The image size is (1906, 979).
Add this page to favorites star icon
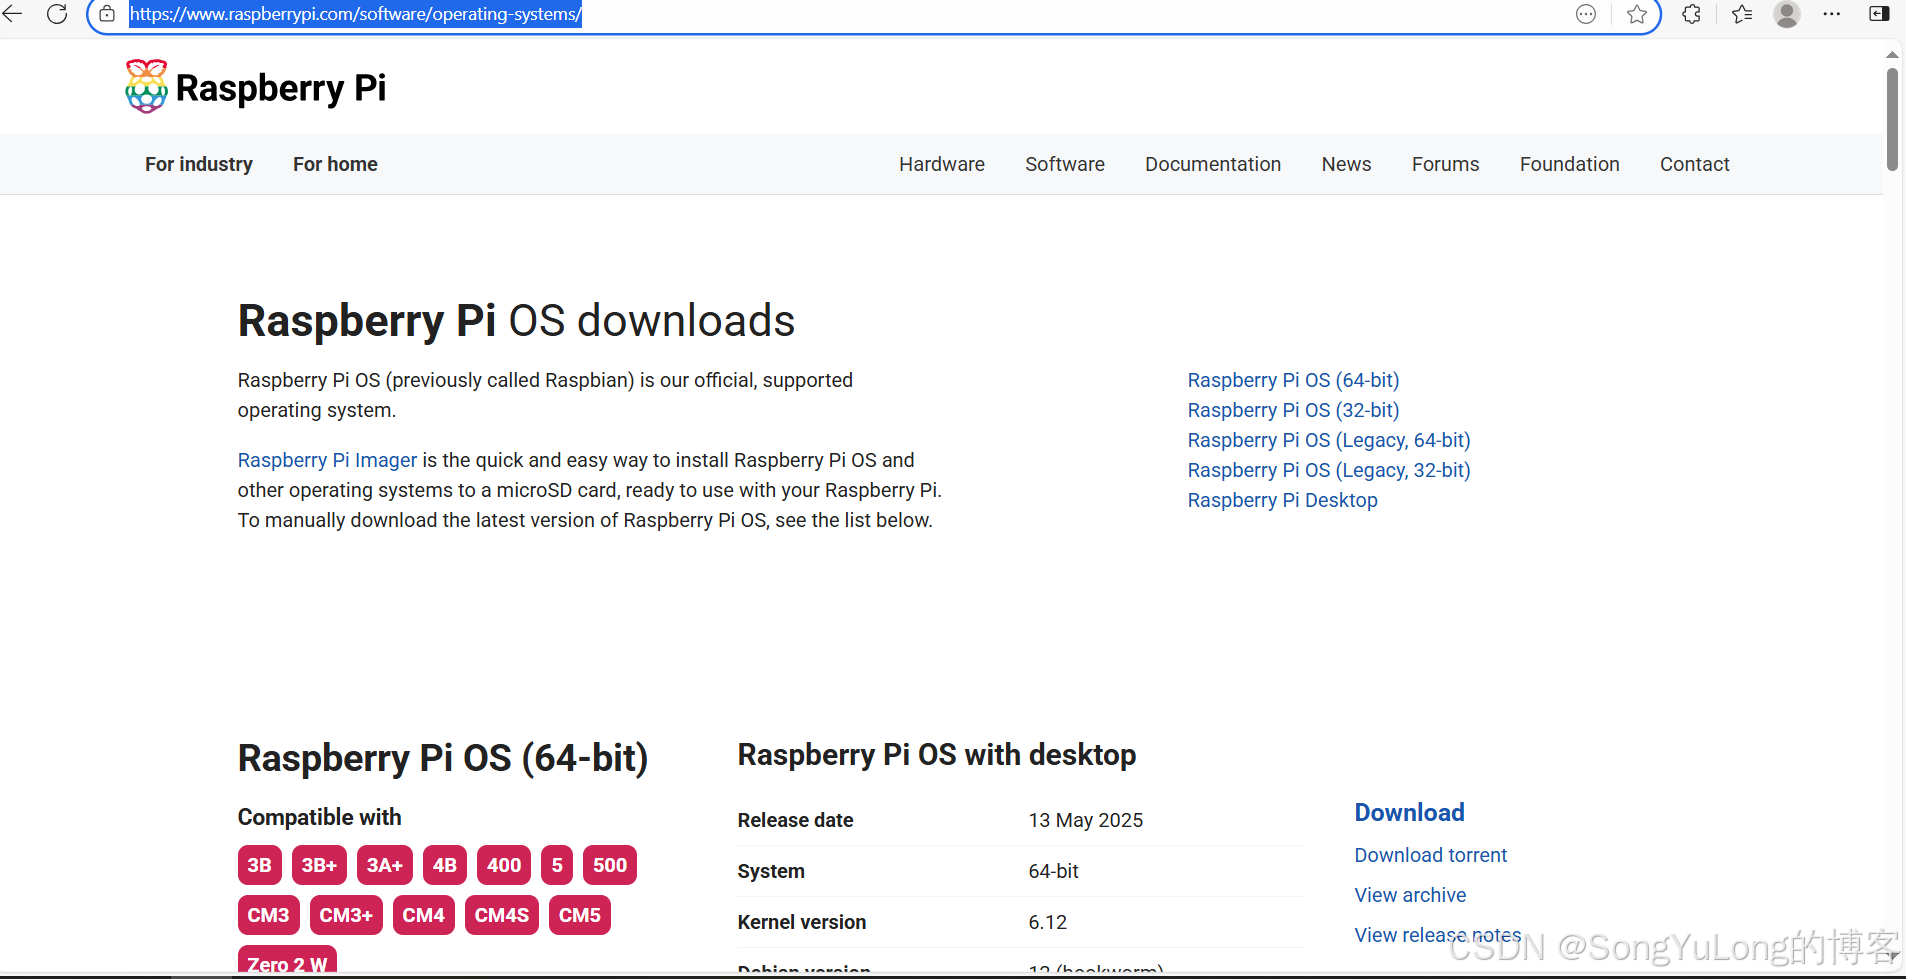pyautogui.click(x=1637, y=14)
